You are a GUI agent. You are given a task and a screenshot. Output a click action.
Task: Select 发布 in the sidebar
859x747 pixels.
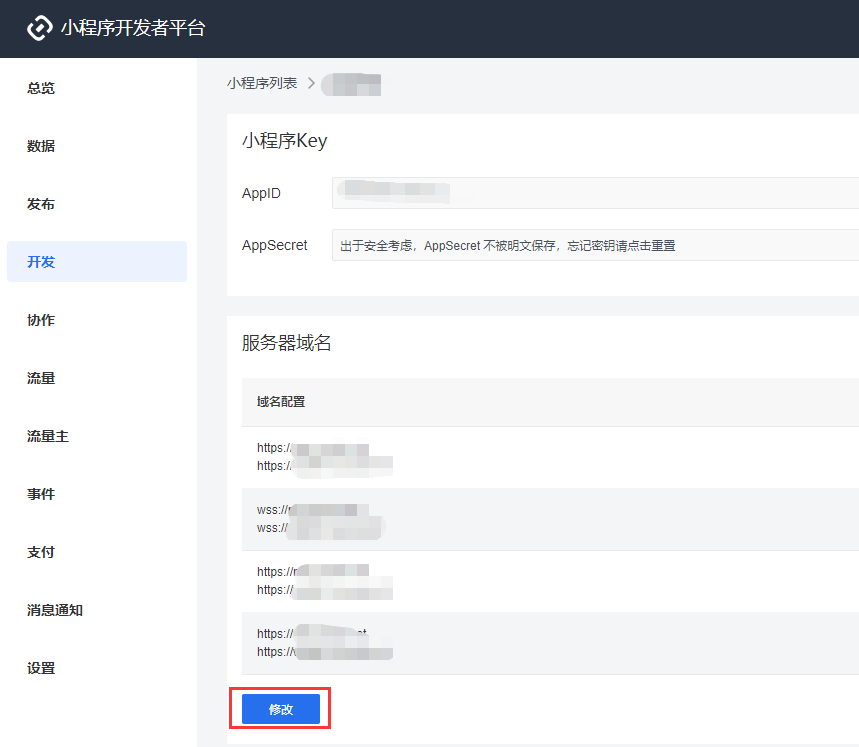pyautogui.click(x=41, y=204)
